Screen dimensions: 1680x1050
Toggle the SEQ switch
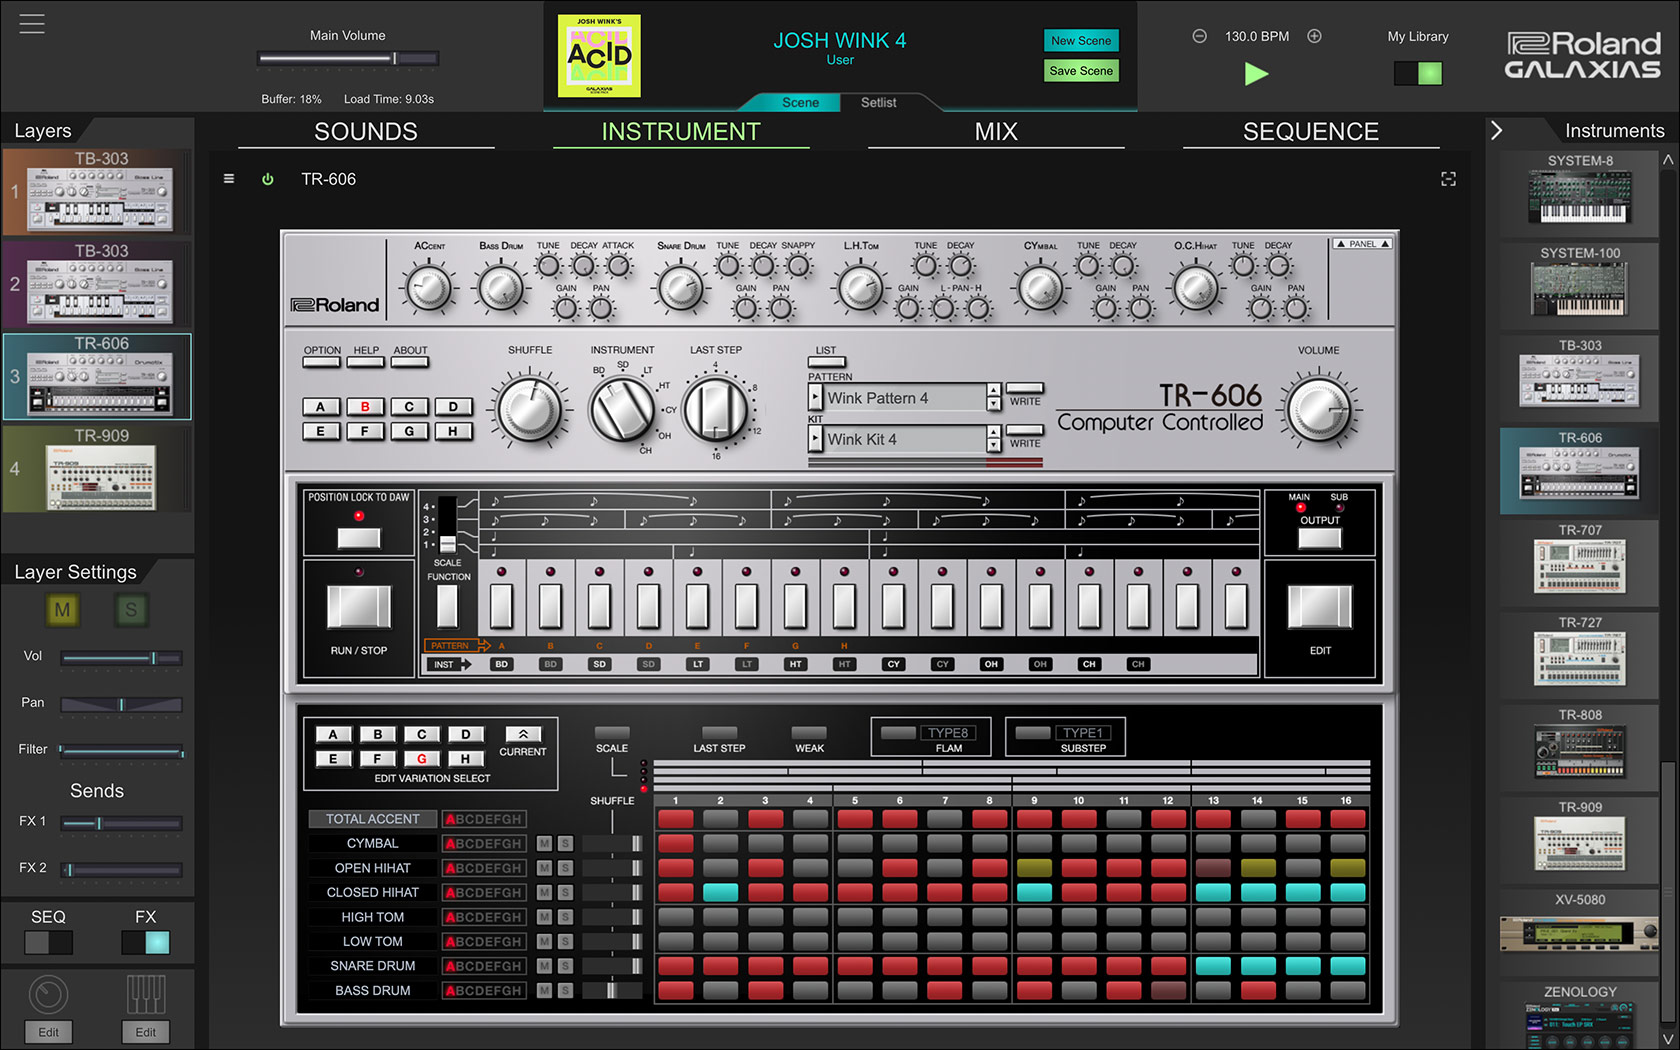48,942
